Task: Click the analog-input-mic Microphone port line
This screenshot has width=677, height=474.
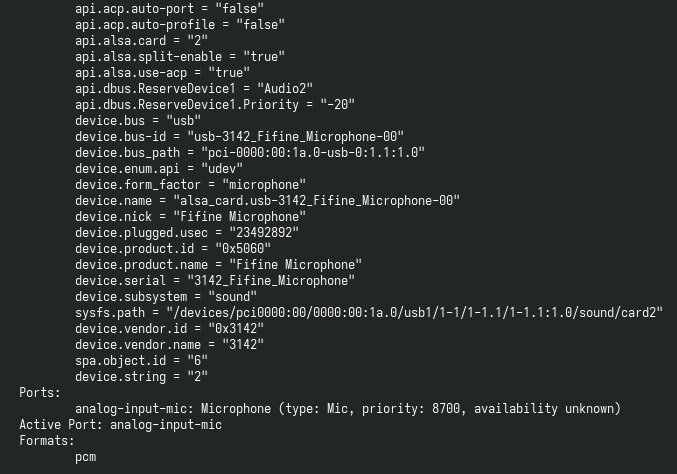Action: [x=348, y=408]
